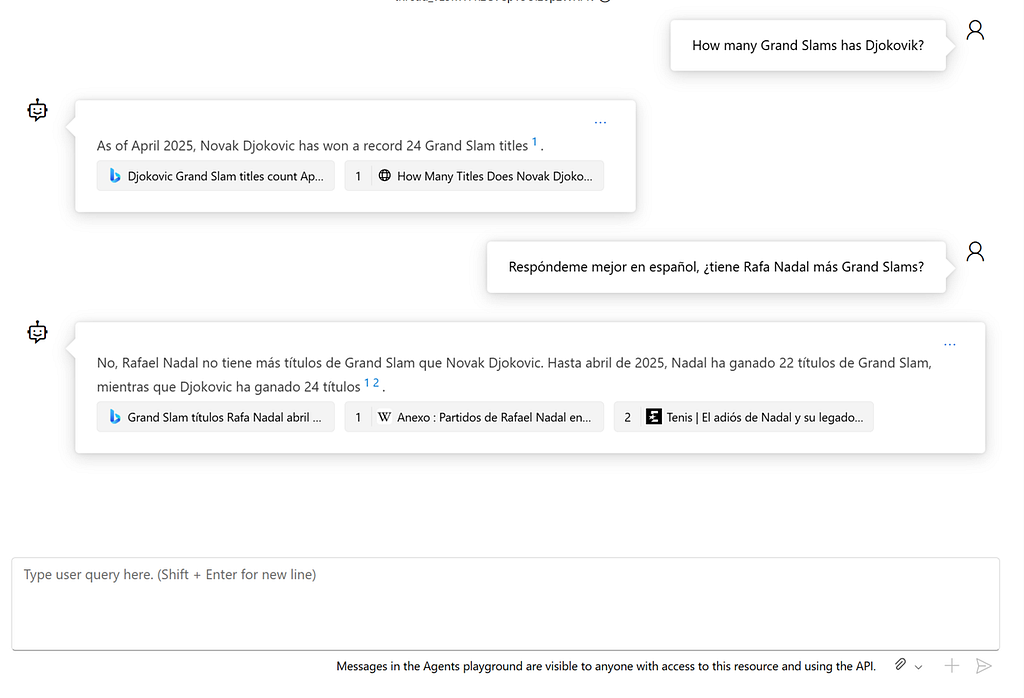The image size is (1024, 698).
Task: Click the first user avatar icon
Action: tap(975, 30)
